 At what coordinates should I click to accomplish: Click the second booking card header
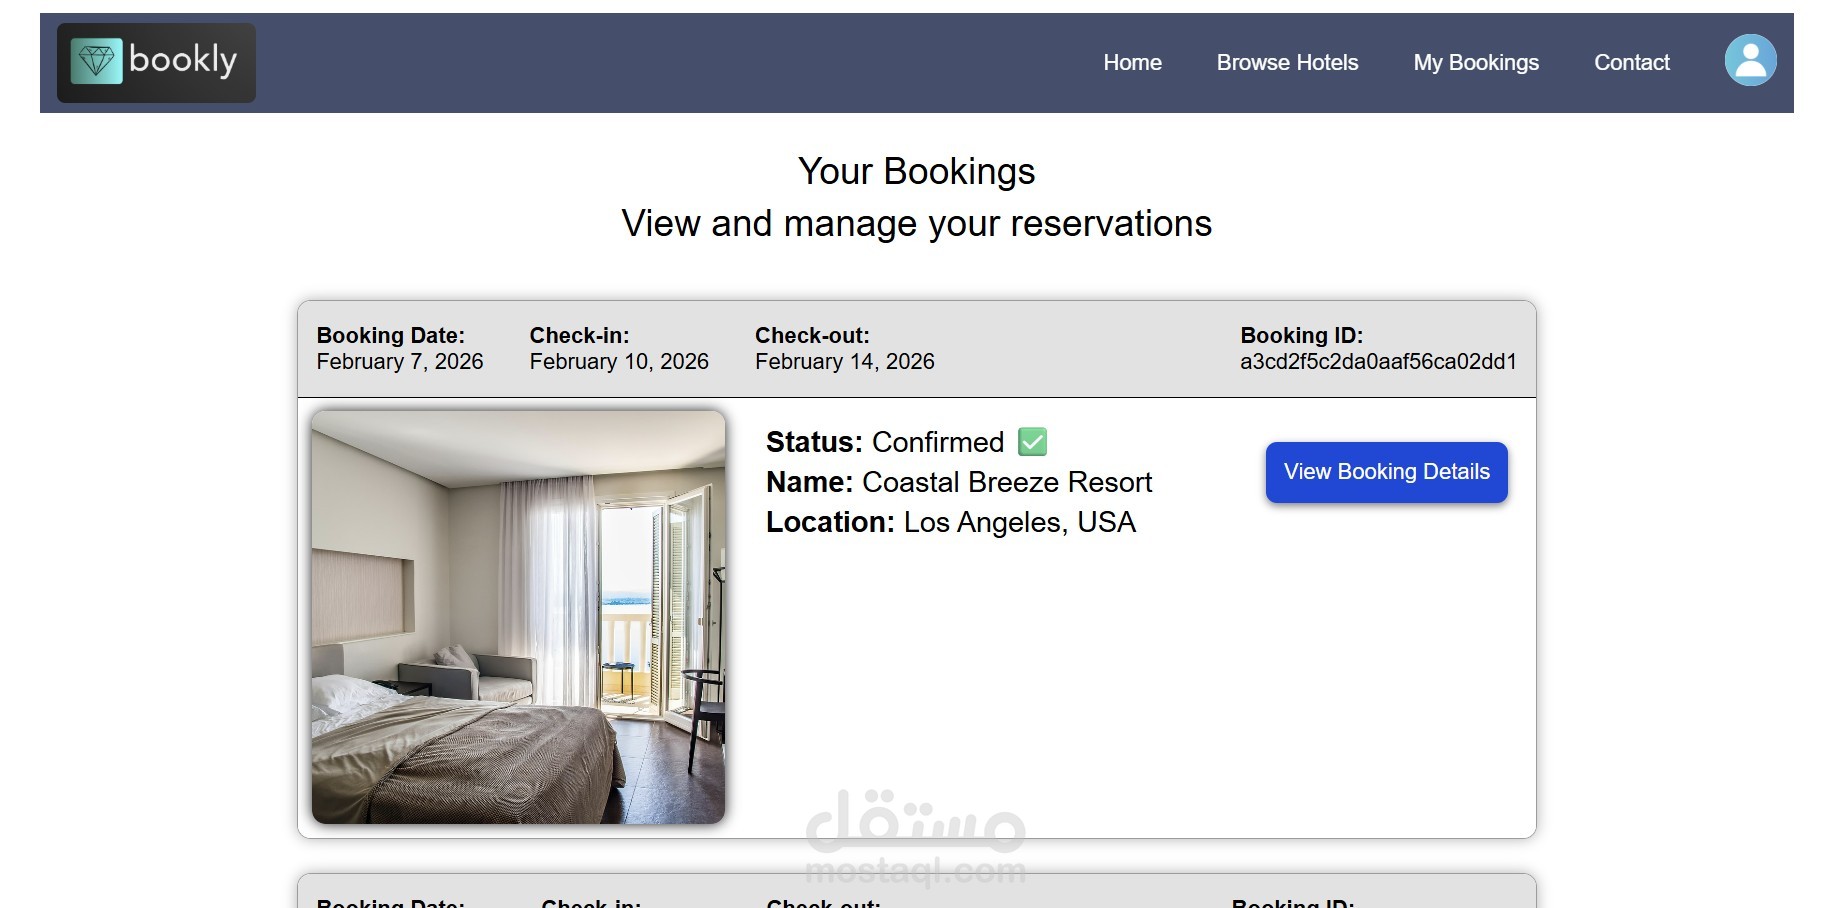(916, 893)
